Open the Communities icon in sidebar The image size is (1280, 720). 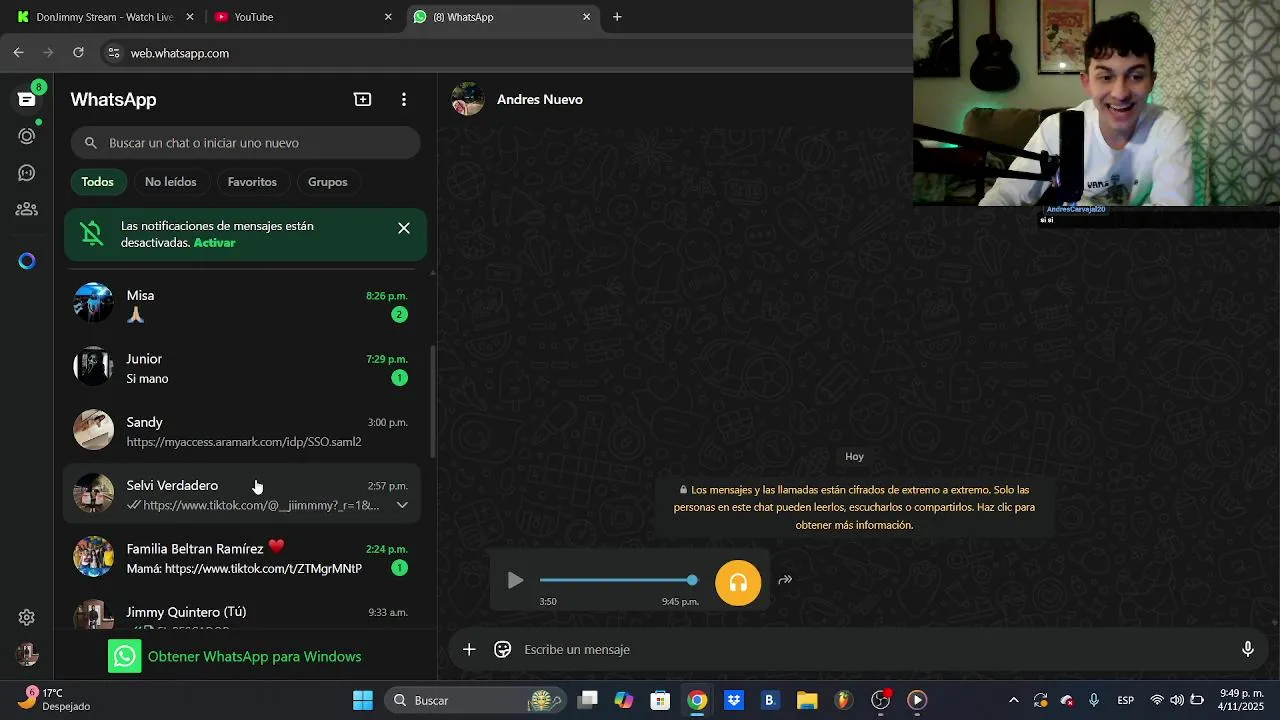27,209
